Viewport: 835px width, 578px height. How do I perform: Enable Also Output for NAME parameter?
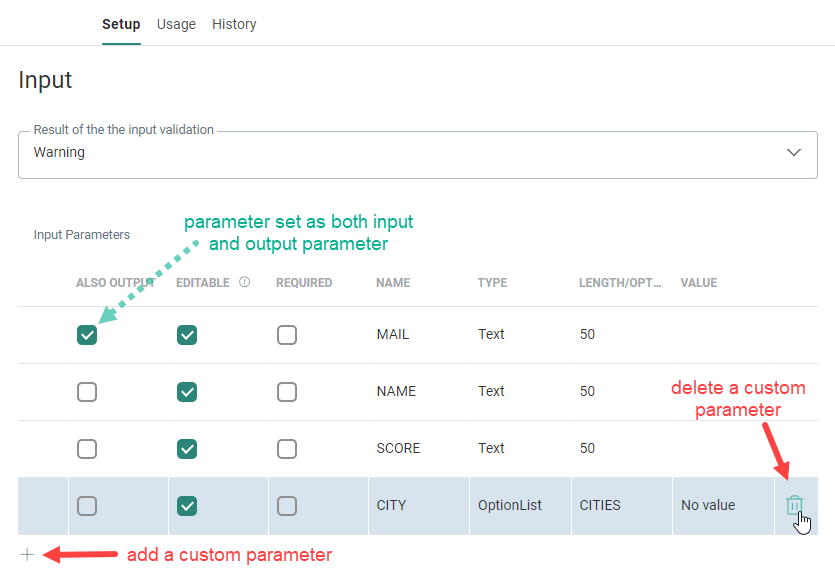87,392
